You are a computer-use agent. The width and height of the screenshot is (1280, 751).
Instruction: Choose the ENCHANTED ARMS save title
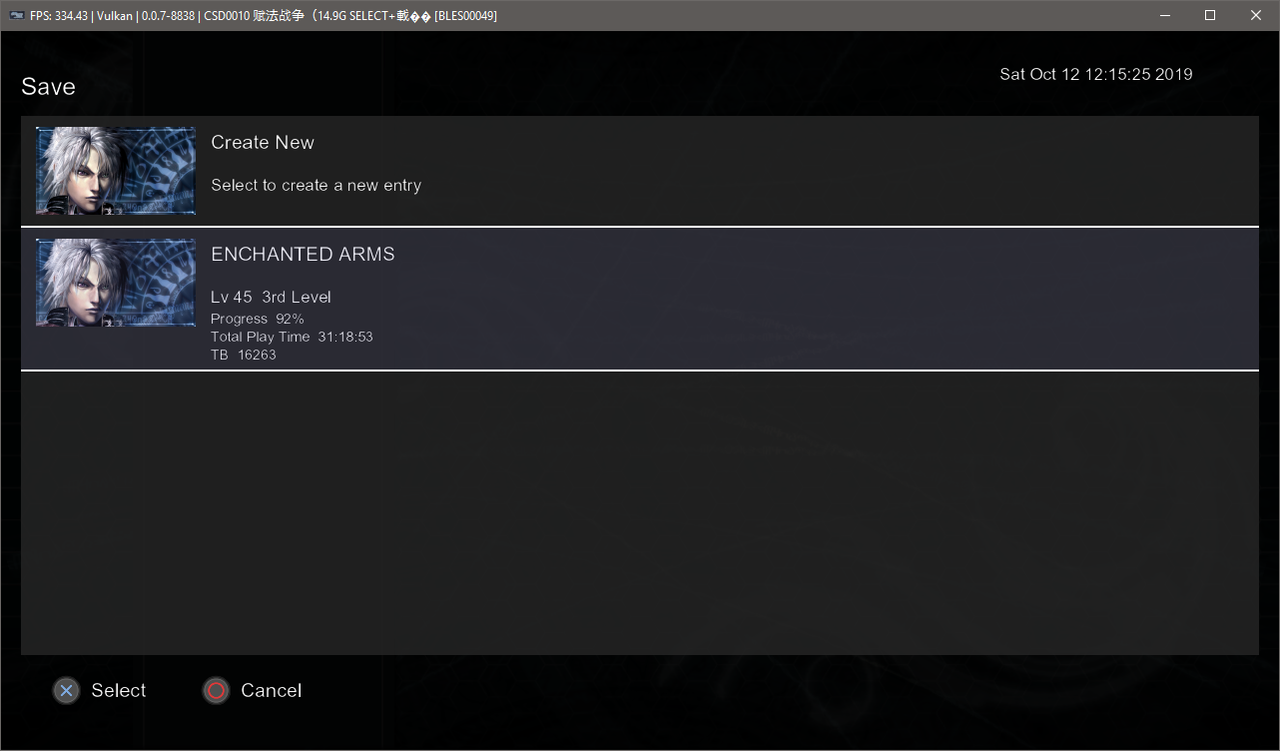click(303, 254)
